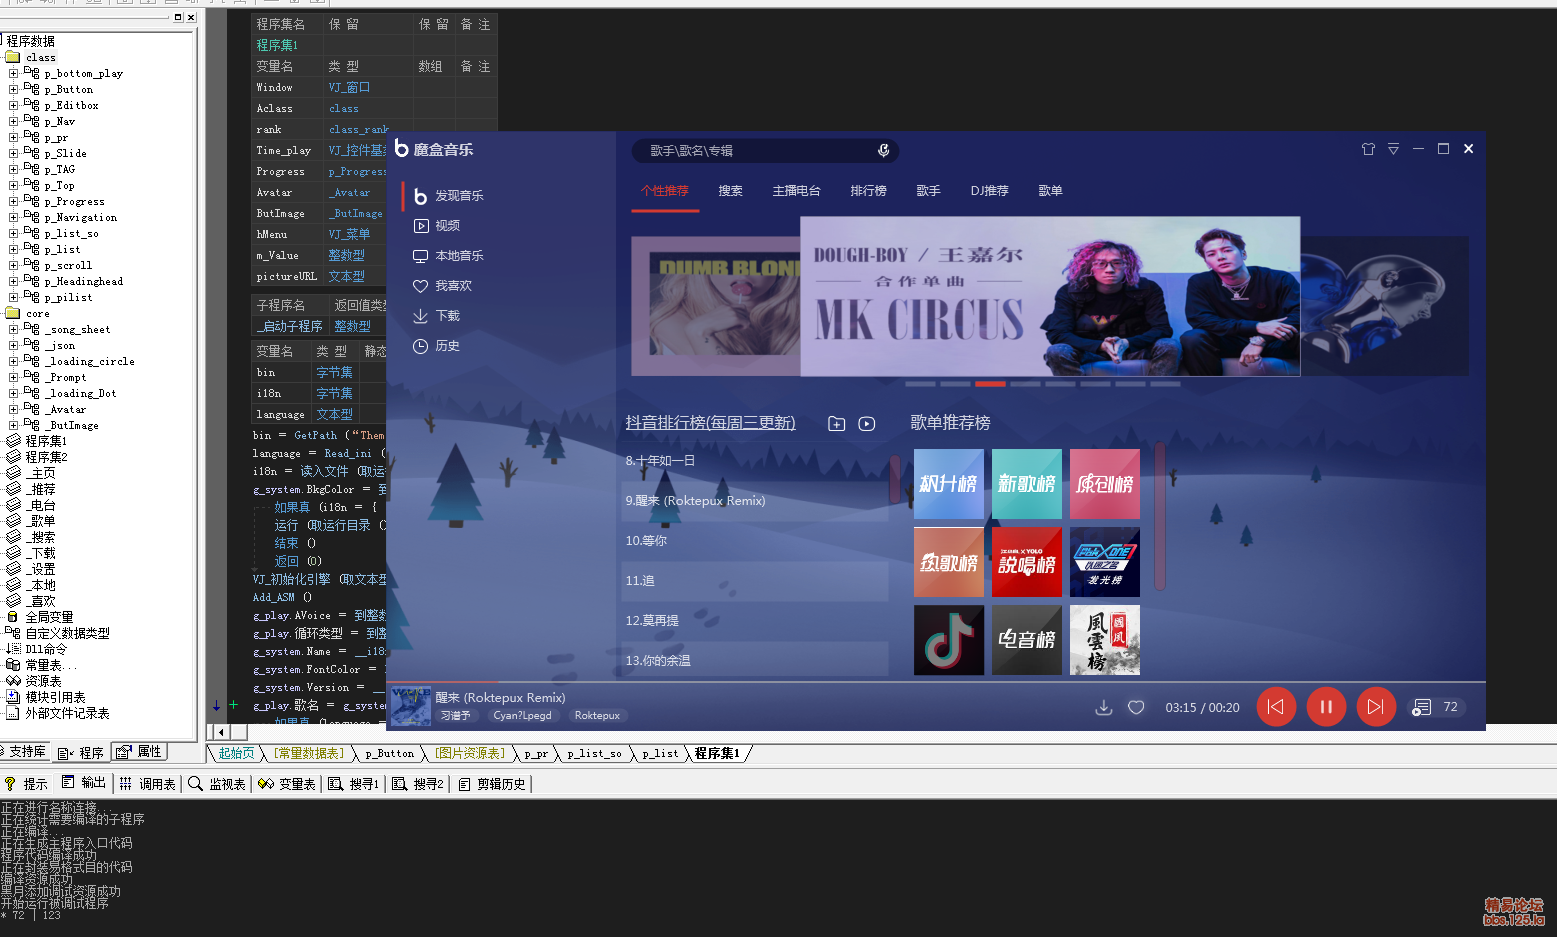Open the 風雲榜 chart tile
Viewport: 1557px width, 937px height.
click(x=1105, y=640)
